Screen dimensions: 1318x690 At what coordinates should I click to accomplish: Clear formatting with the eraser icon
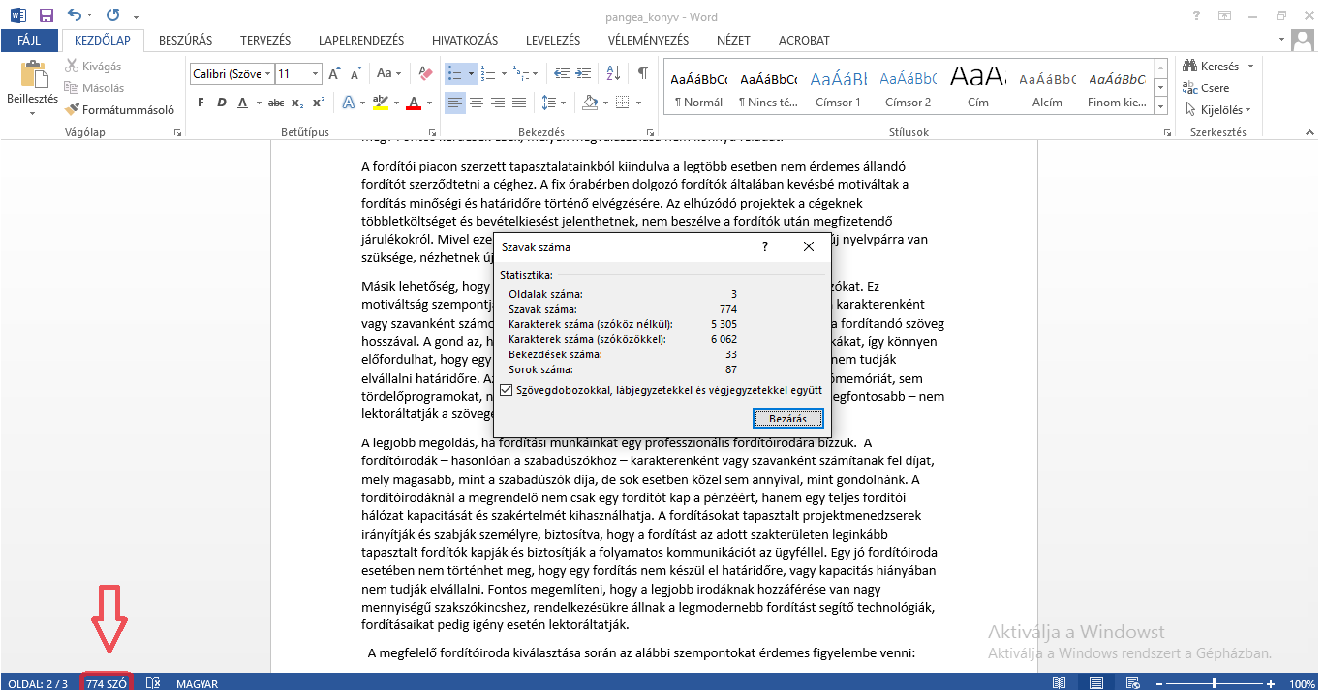424,74
